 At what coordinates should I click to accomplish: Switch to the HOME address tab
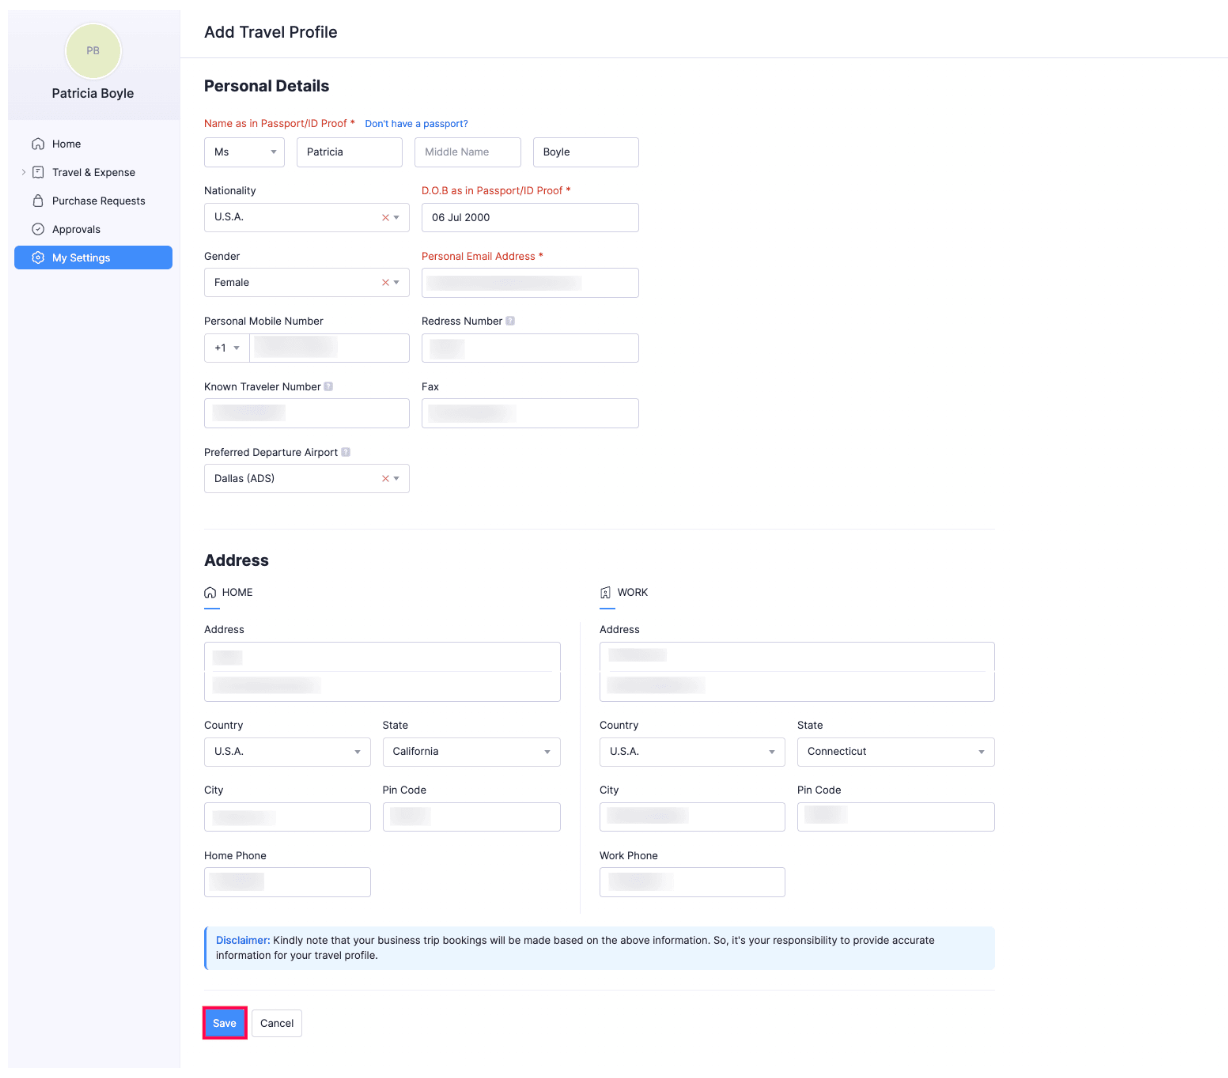pyautogui.click(x=229, y=592)
